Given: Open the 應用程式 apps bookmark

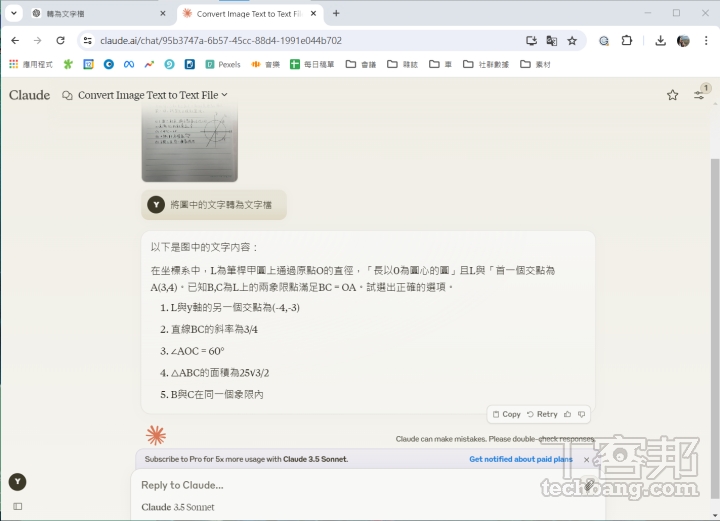Looking at the screenshot, I should click(x=31, y=64).
